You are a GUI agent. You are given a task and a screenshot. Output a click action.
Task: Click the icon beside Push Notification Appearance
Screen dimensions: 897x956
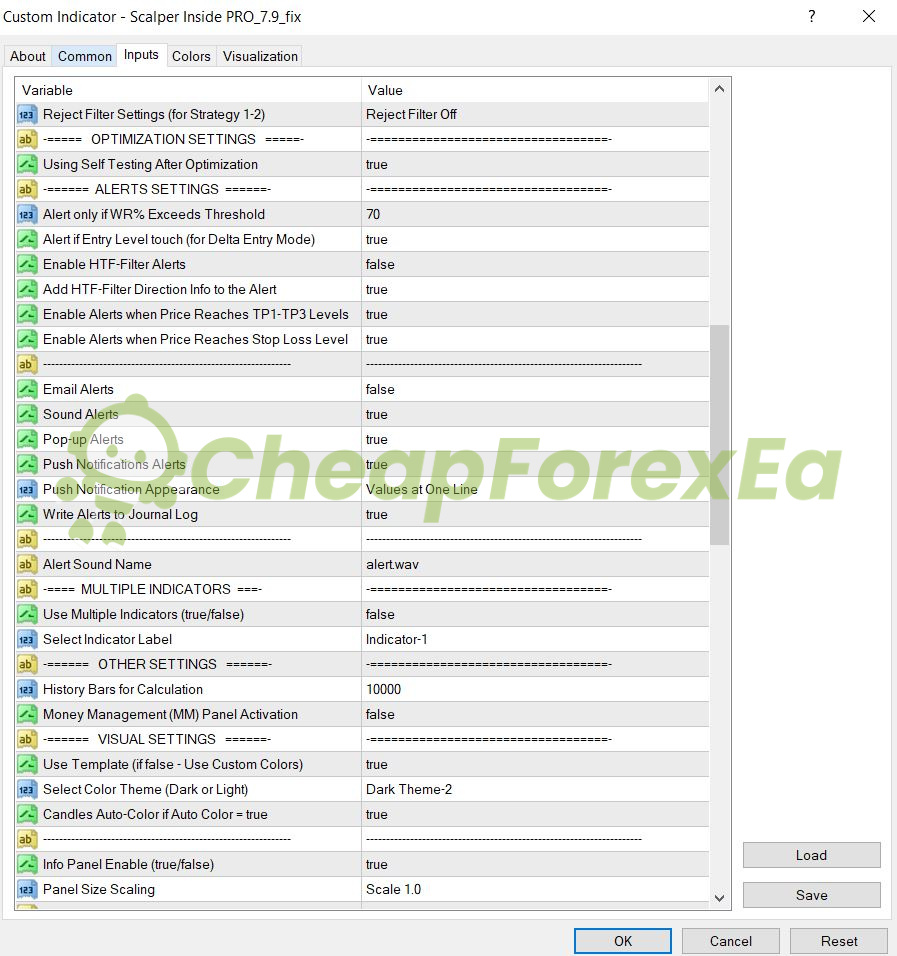tap(26, 490)
